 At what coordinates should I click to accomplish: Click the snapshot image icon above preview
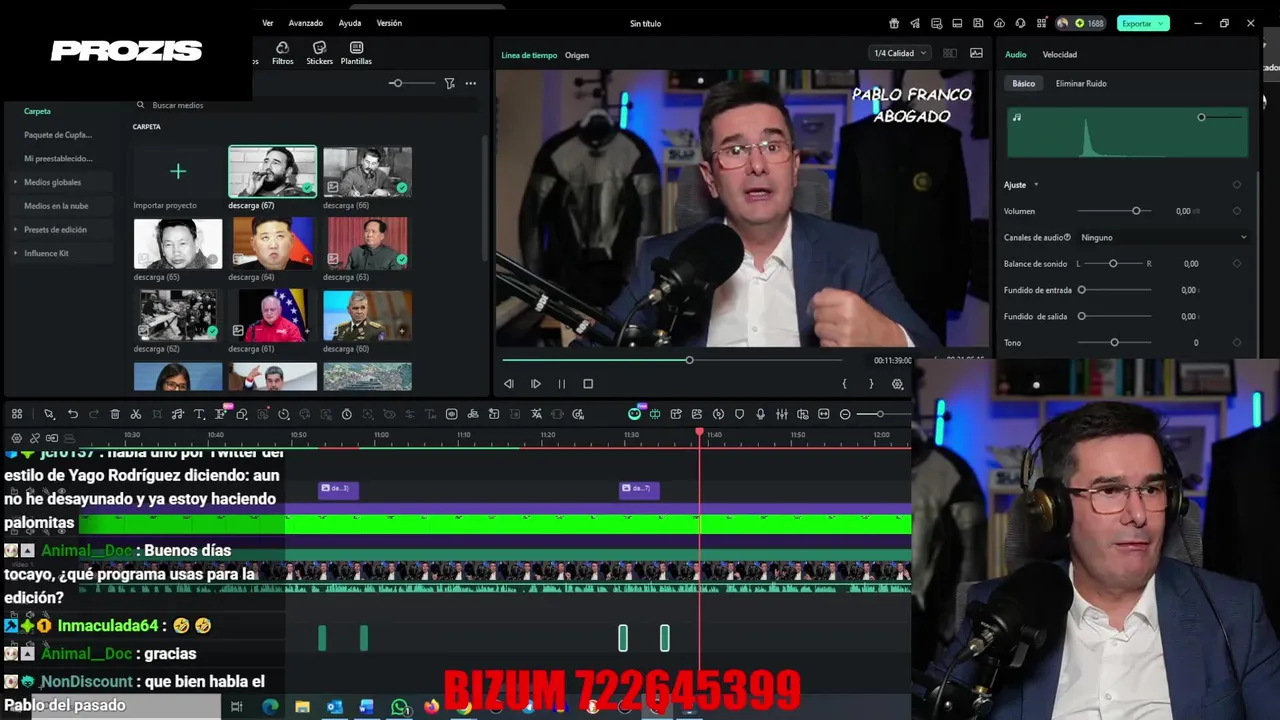pos(976,53)
